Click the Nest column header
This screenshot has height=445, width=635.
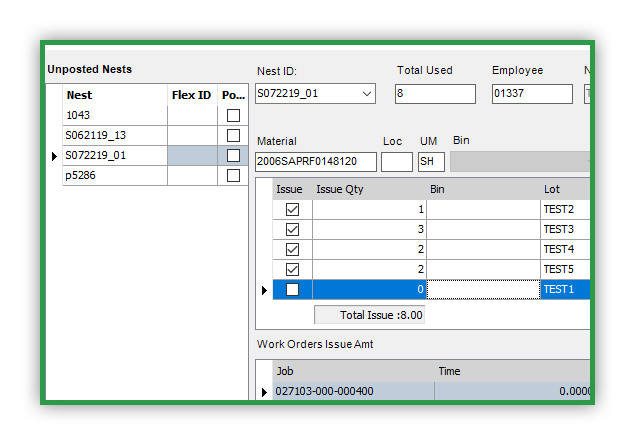click(115, 95)
